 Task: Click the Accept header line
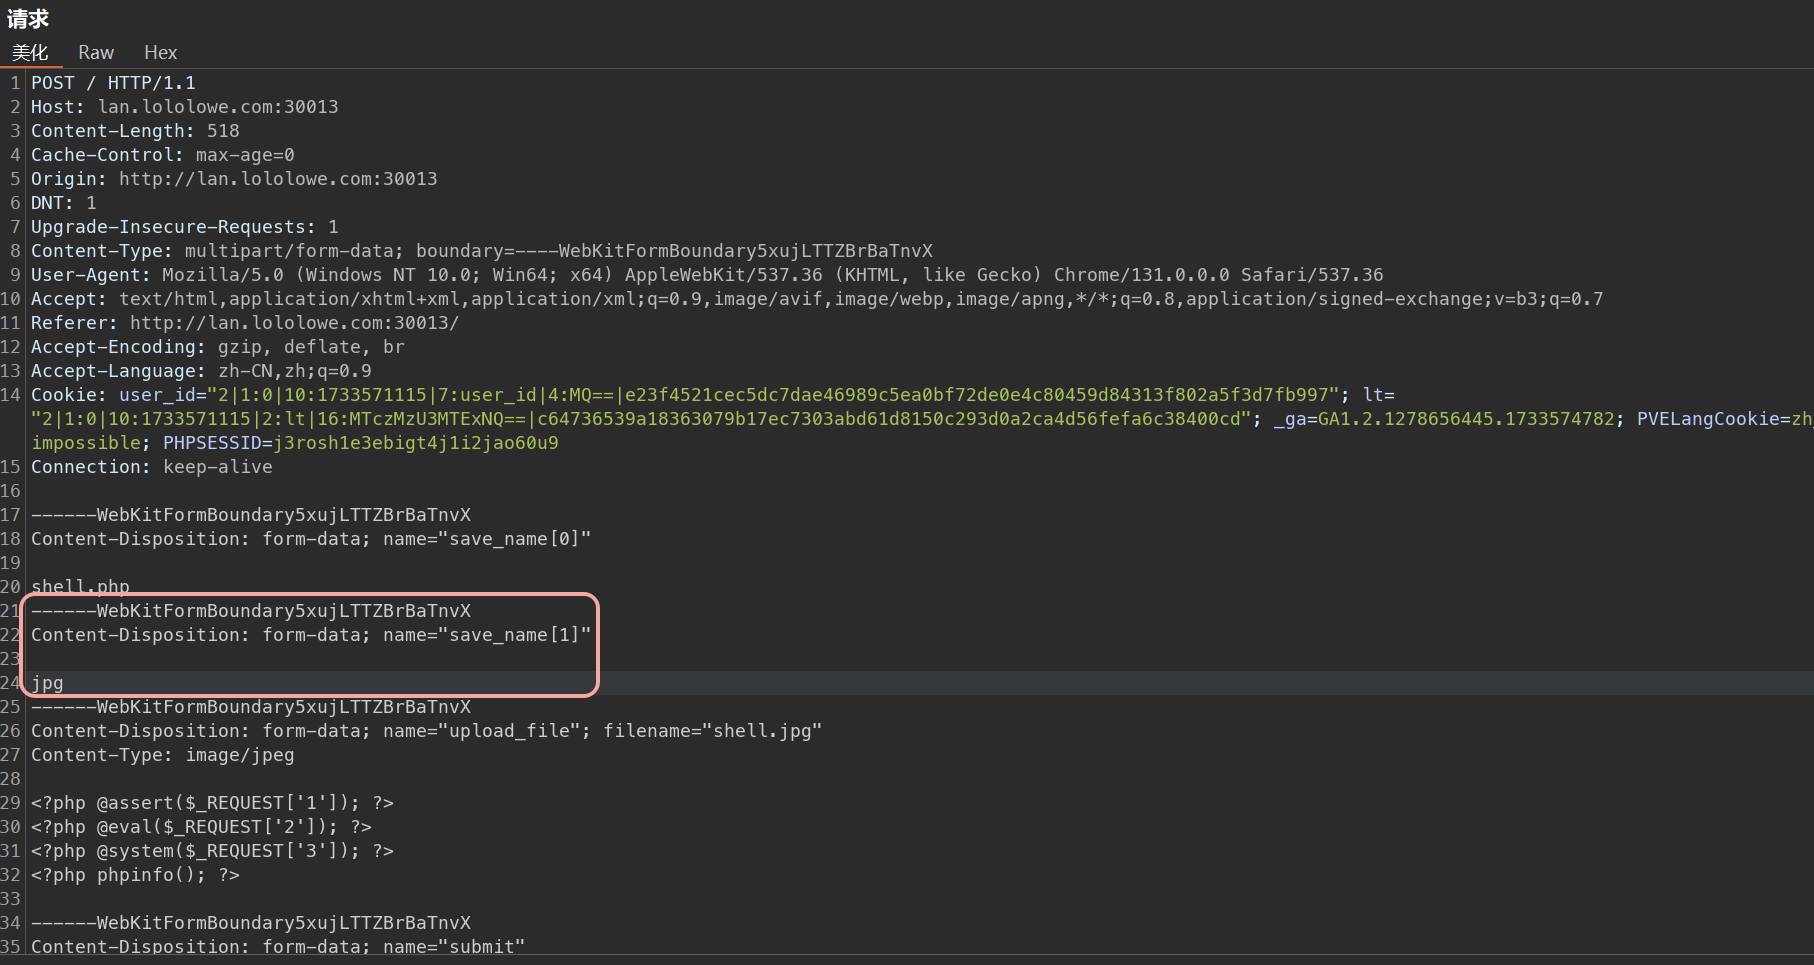click(x=817, y=299)
